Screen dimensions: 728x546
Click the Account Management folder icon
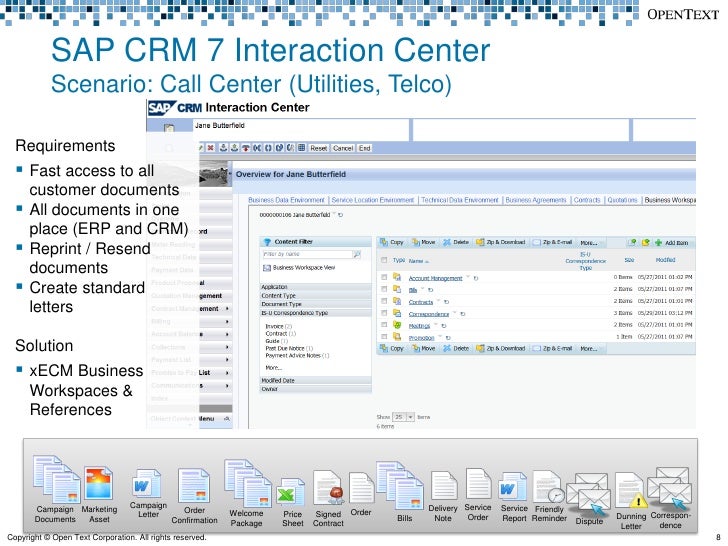[x=397, y=277]
